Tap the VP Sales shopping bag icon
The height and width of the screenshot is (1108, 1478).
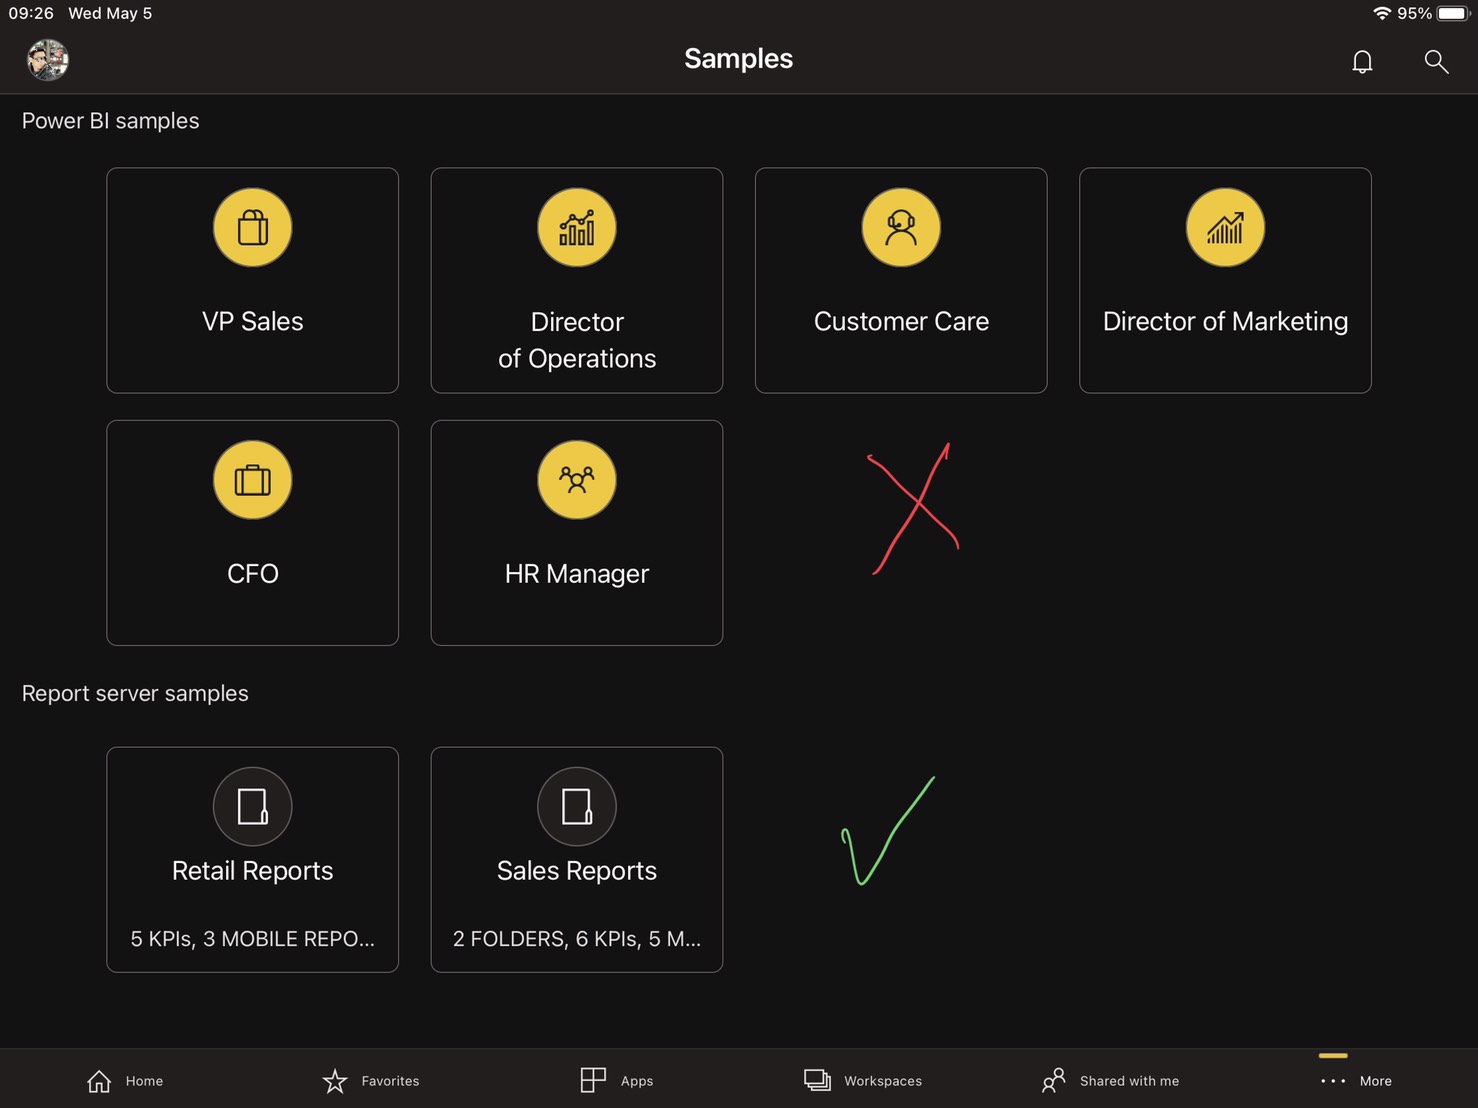click(x=253, y=228)
